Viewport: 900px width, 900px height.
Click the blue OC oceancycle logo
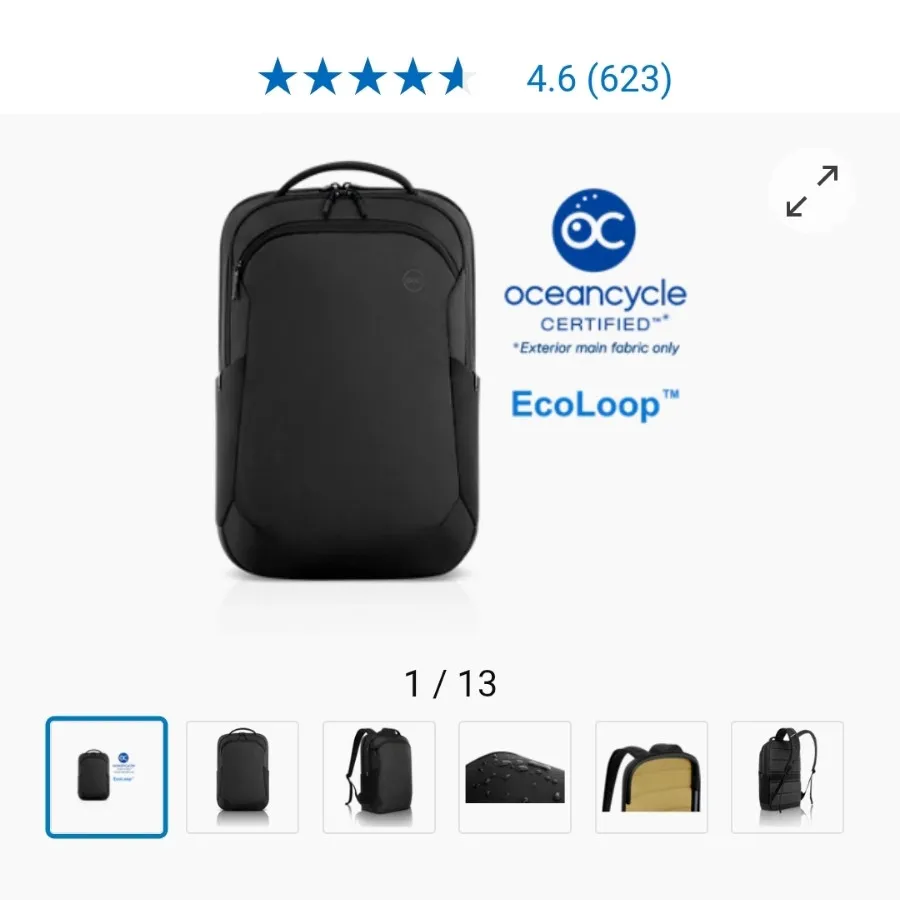click(594, 230)
